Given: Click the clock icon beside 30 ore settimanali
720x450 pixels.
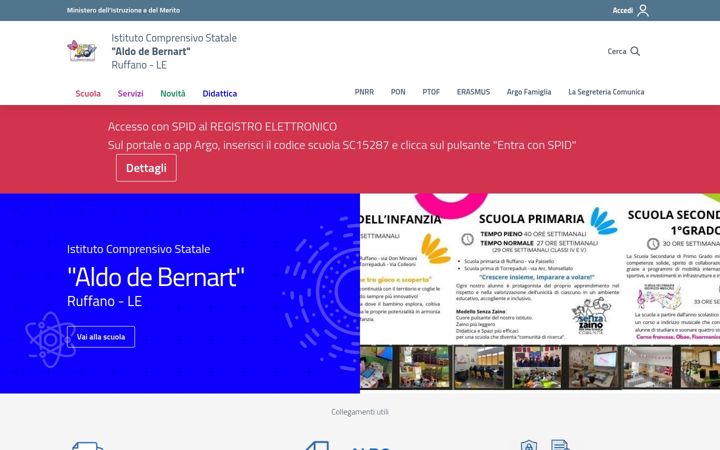Looking at the screenshot, I should [653, 244].
